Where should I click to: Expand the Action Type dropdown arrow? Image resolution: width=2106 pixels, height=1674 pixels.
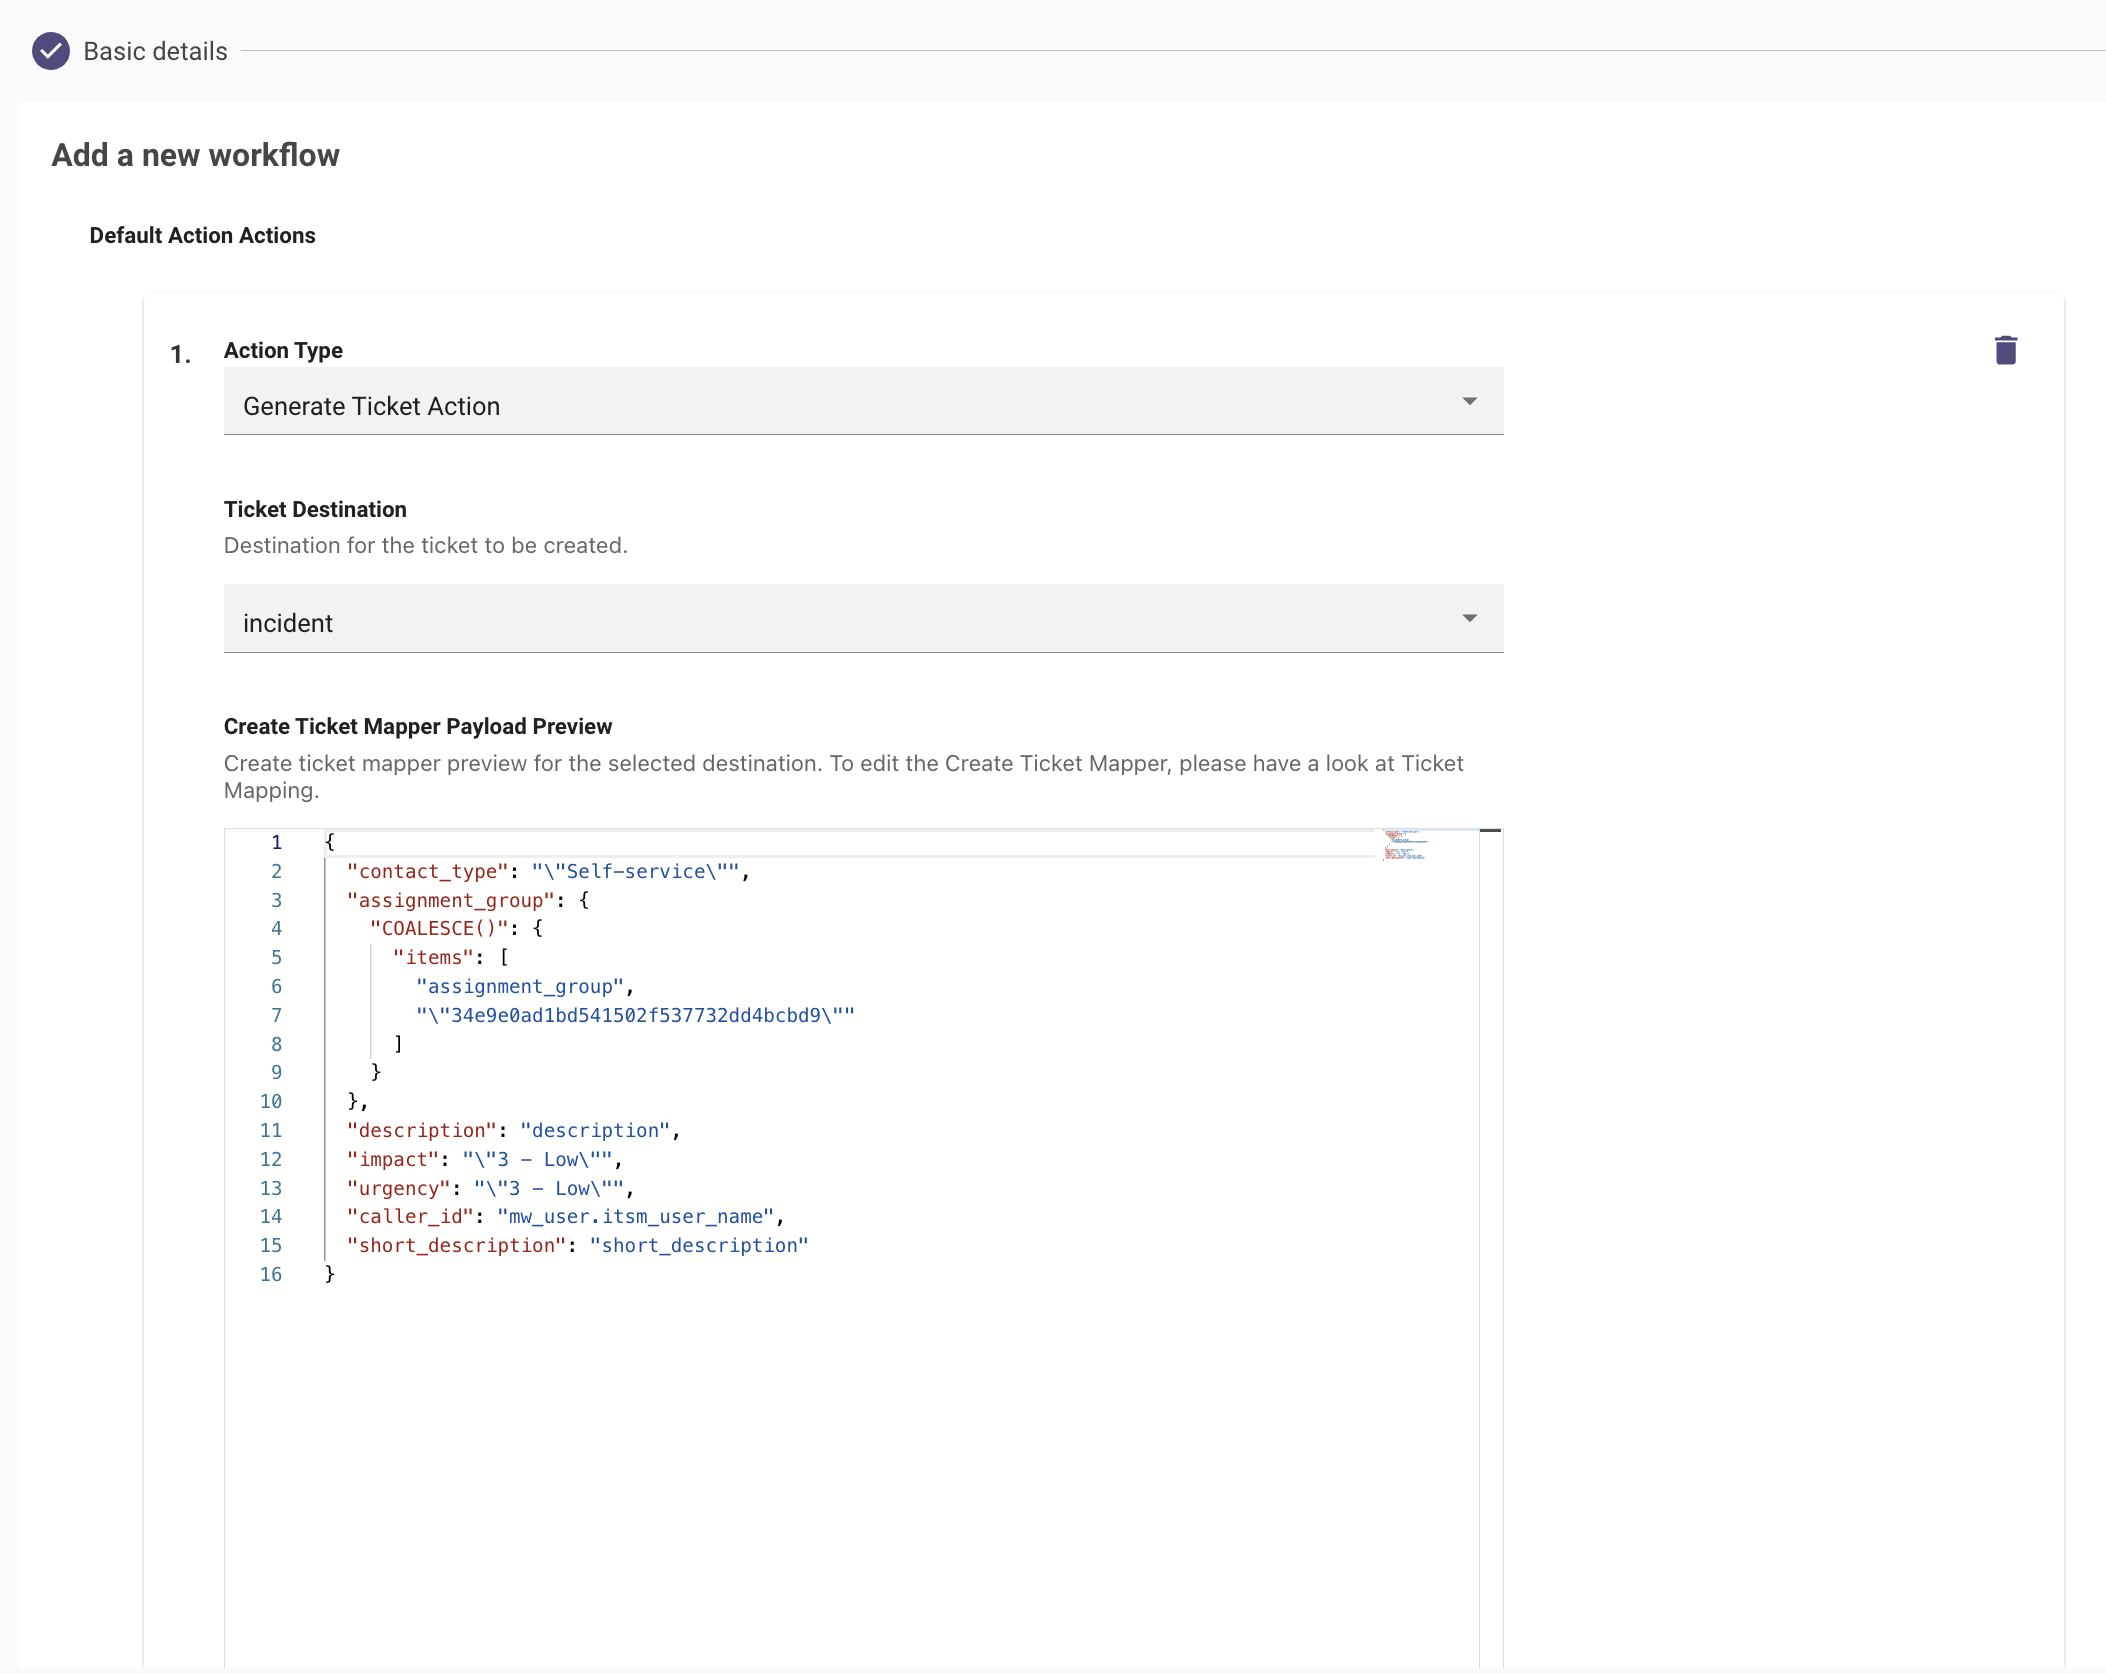coord(1469,402)
